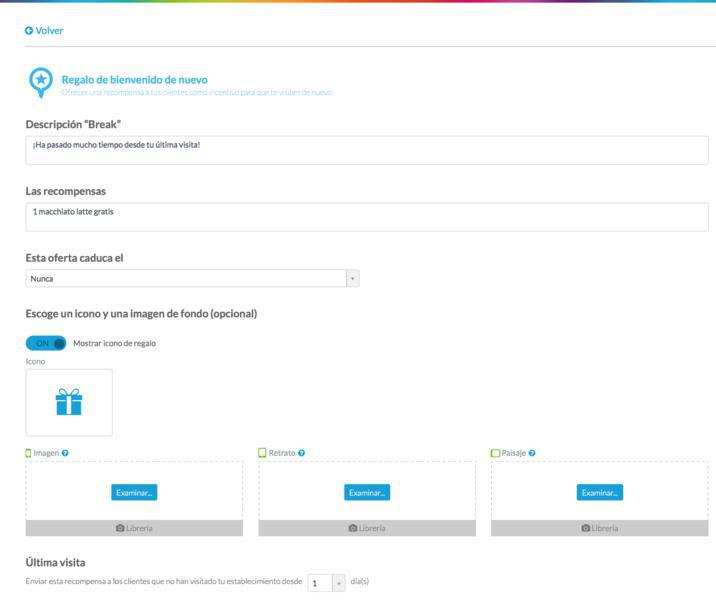Open the Librería under the Retrato box

click(x=367, y=528)
